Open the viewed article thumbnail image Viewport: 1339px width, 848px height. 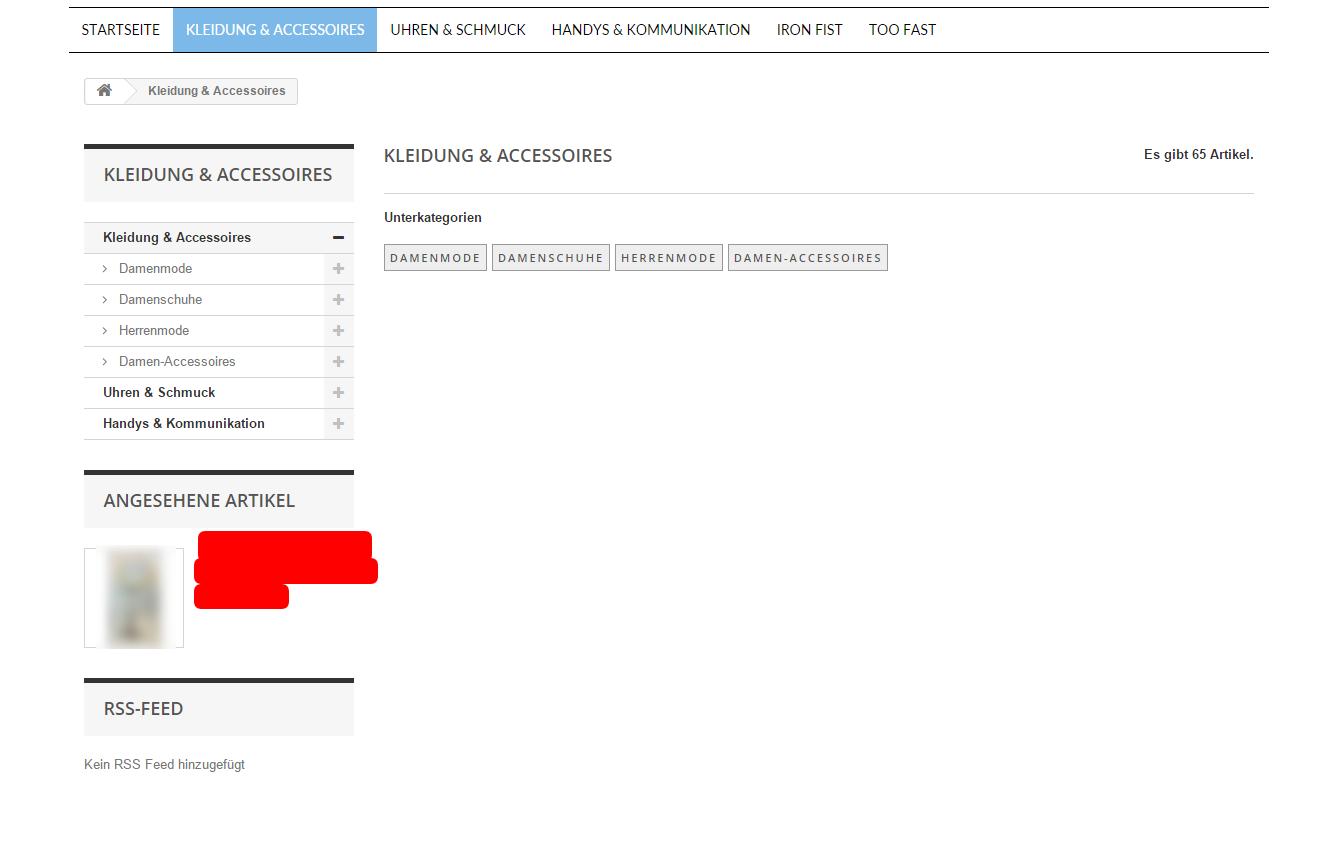pyautogui.click(x=134, y=598)
